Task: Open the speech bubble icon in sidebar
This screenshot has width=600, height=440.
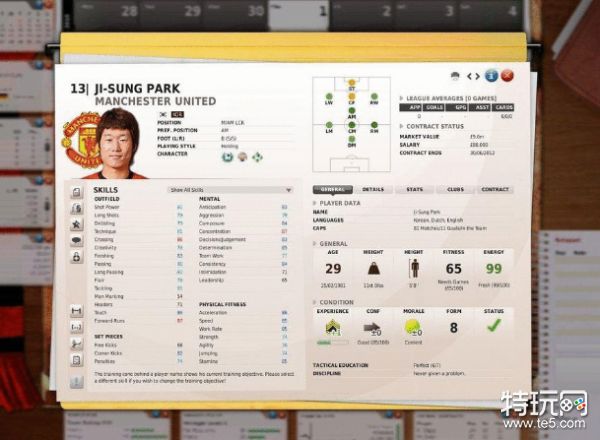Action: (x=77, y=241)
